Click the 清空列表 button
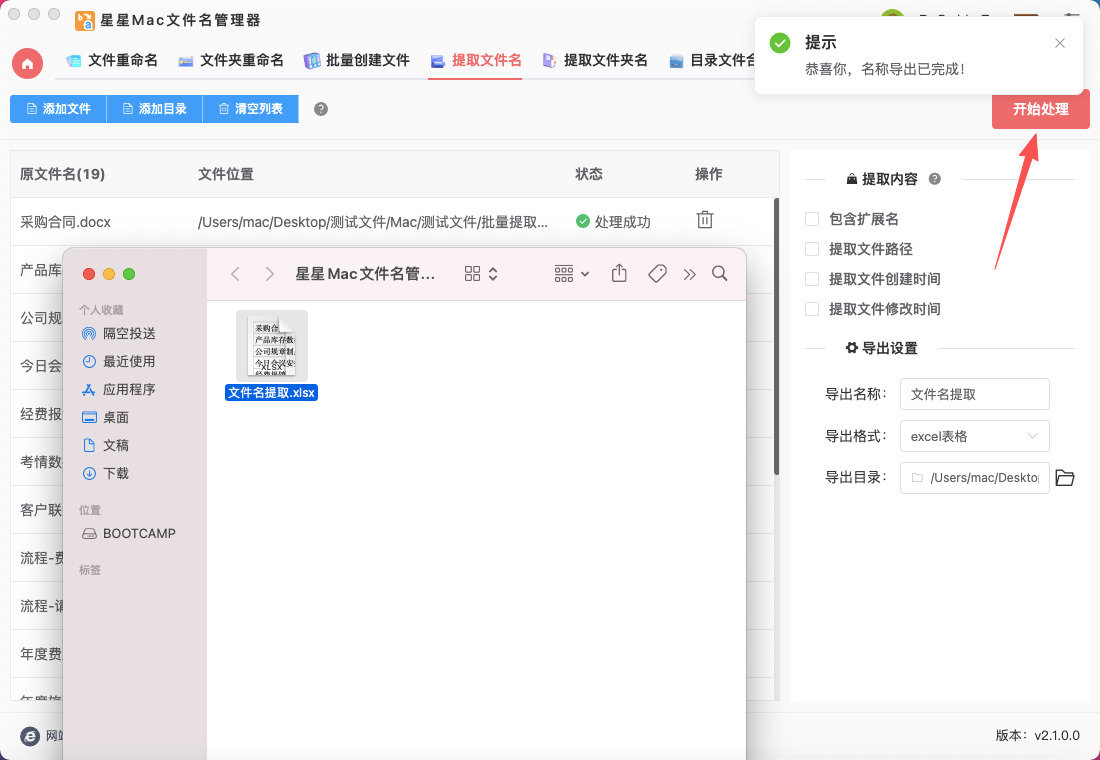 pyautogui.click(x=250, y=109)
